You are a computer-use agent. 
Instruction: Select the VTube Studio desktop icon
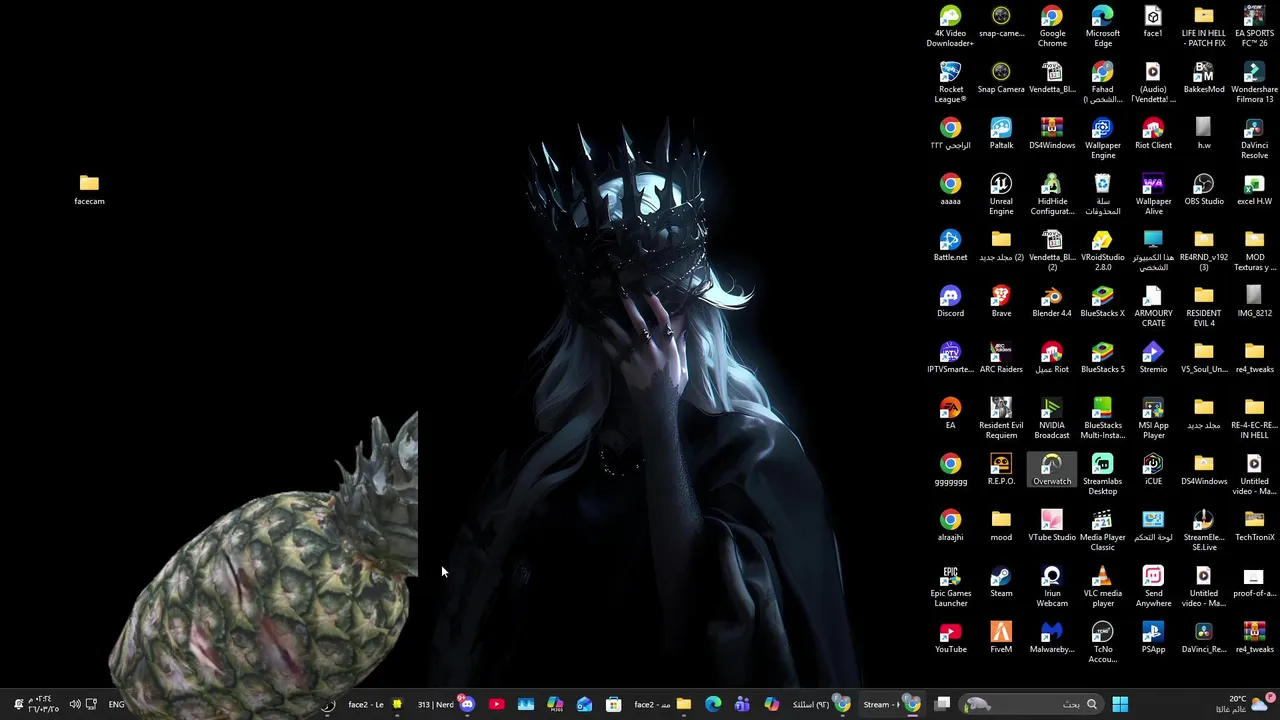tap(1052, 526)
